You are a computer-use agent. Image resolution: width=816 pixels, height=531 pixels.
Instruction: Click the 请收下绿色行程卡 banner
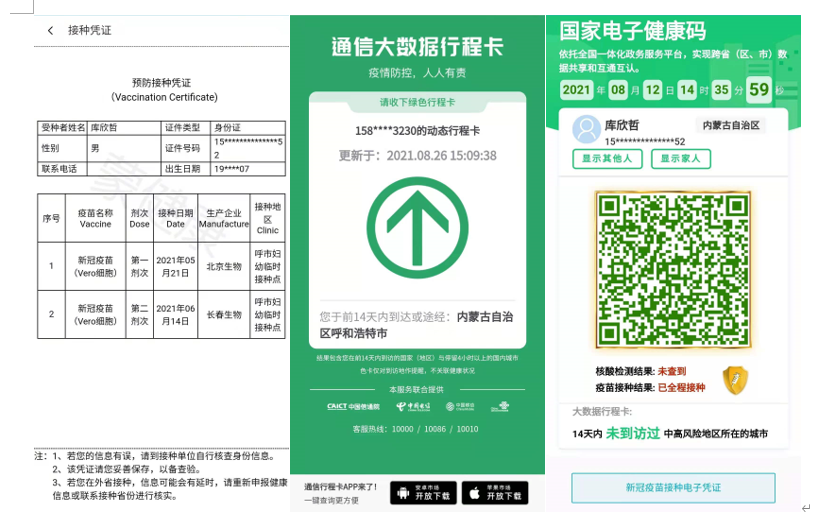(417, 102)
